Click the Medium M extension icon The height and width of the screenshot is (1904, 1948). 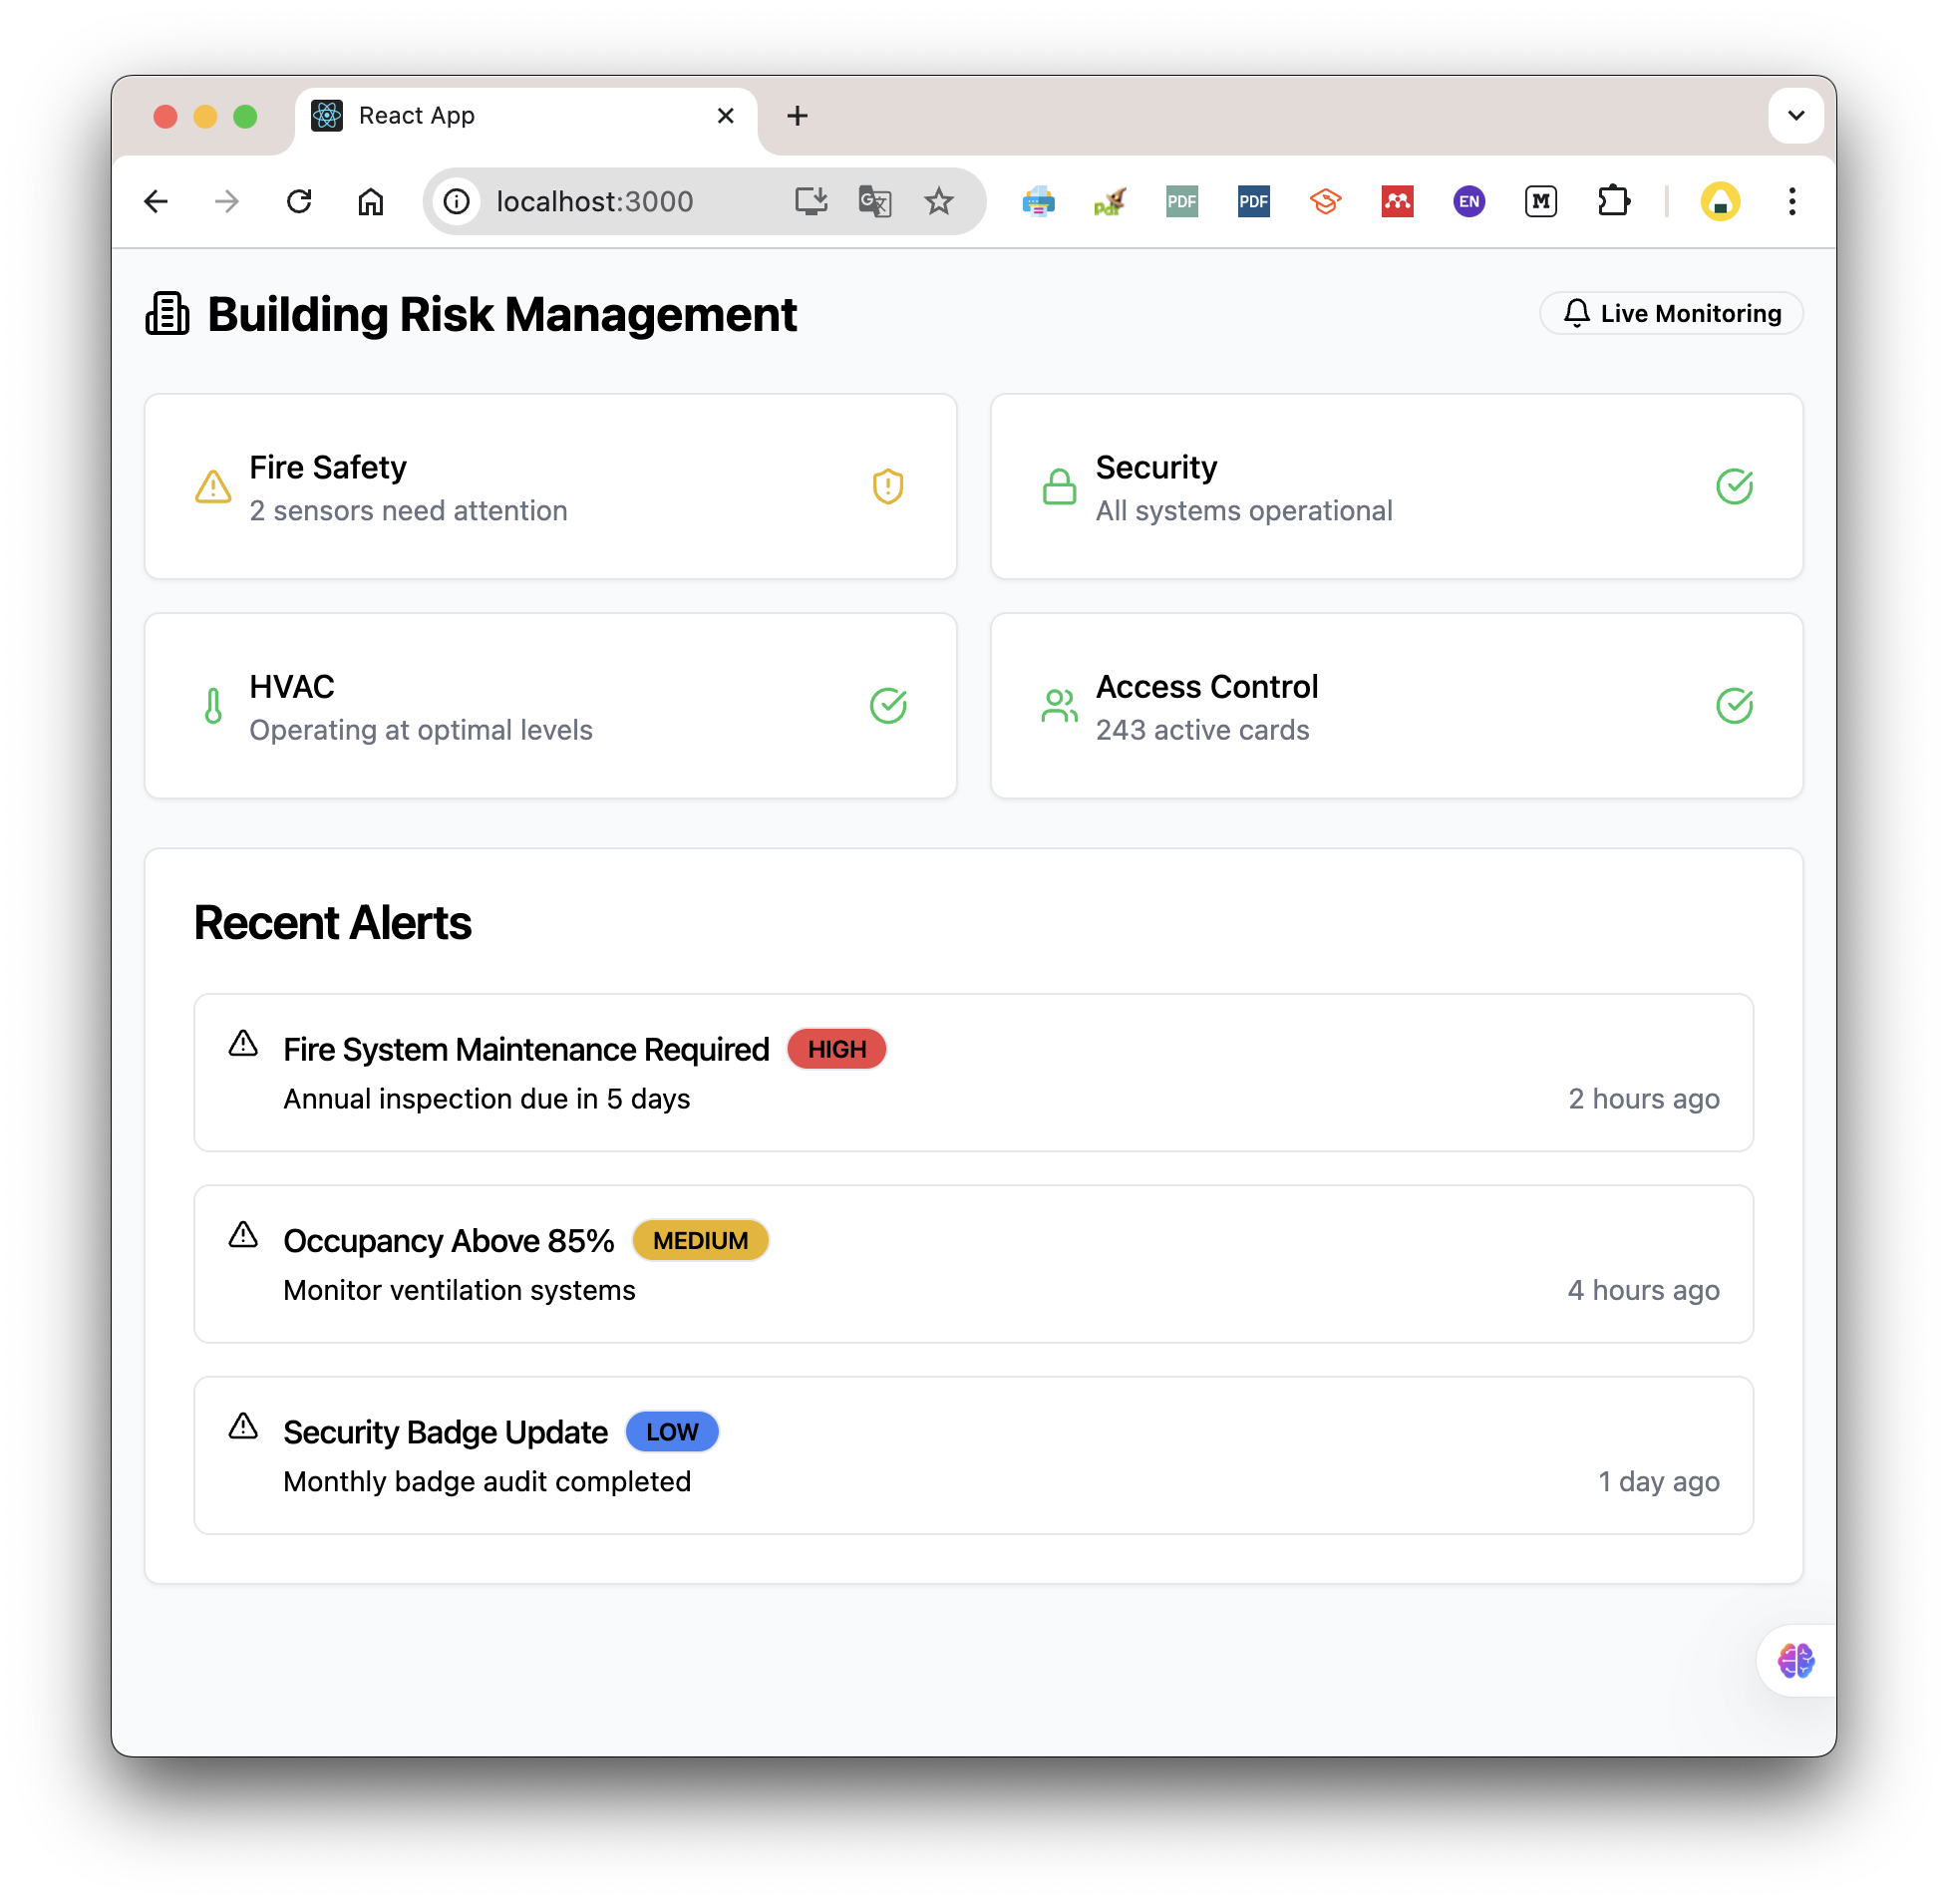pyautogui.click(x=1540, y=202)
